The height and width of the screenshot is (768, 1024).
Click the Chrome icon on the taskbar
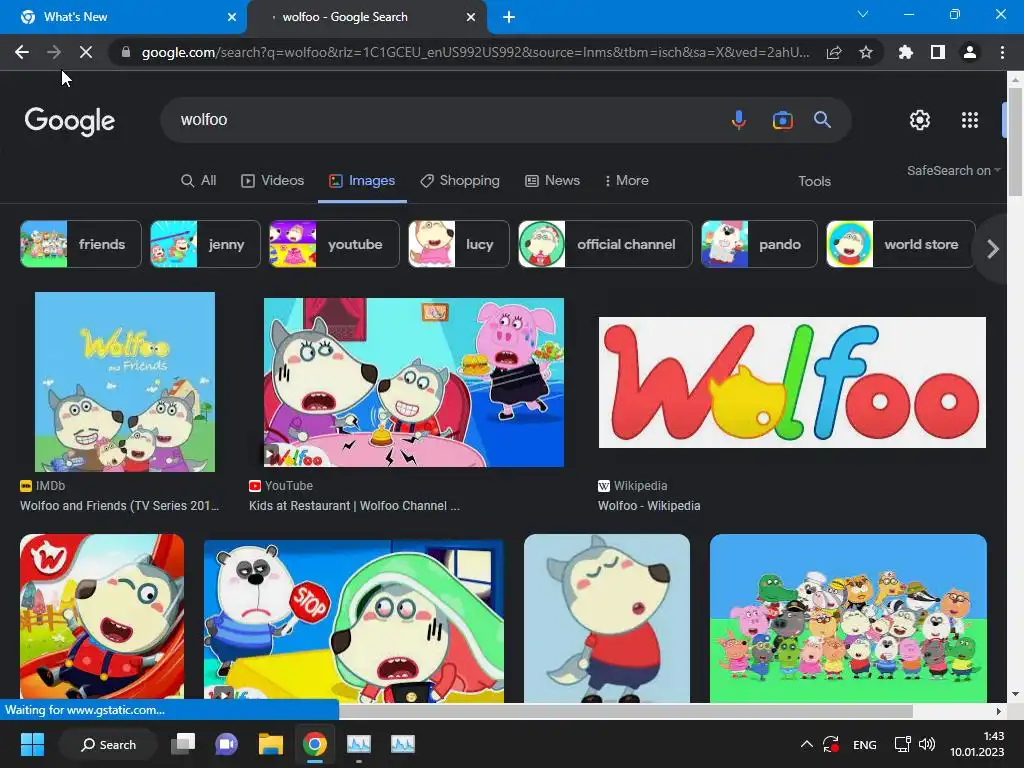pyautogui.click(x=314, y=744)
